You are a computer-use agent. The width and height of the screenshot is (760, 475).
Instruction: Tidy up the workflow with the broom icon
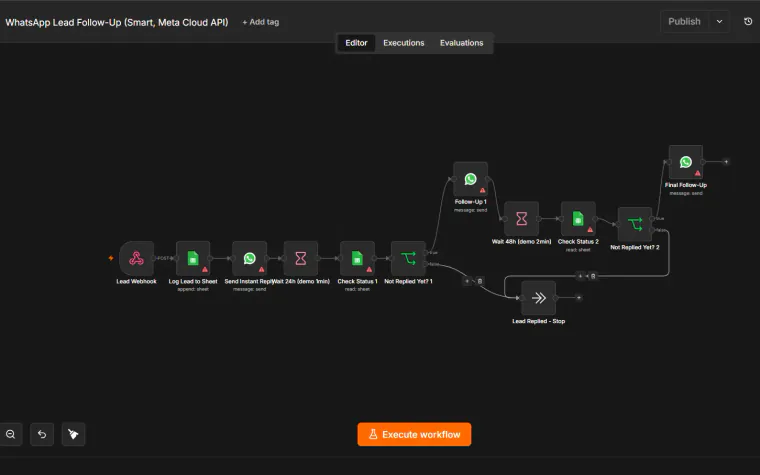[x=74, y=434]
